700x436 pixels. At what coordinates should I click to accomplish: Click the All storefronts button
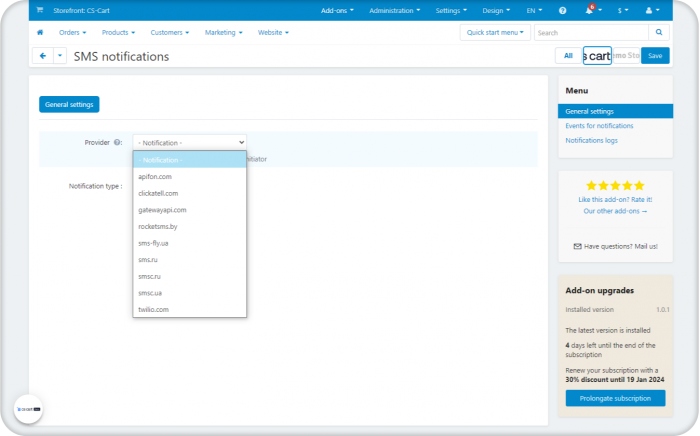[x=568, y=56]
